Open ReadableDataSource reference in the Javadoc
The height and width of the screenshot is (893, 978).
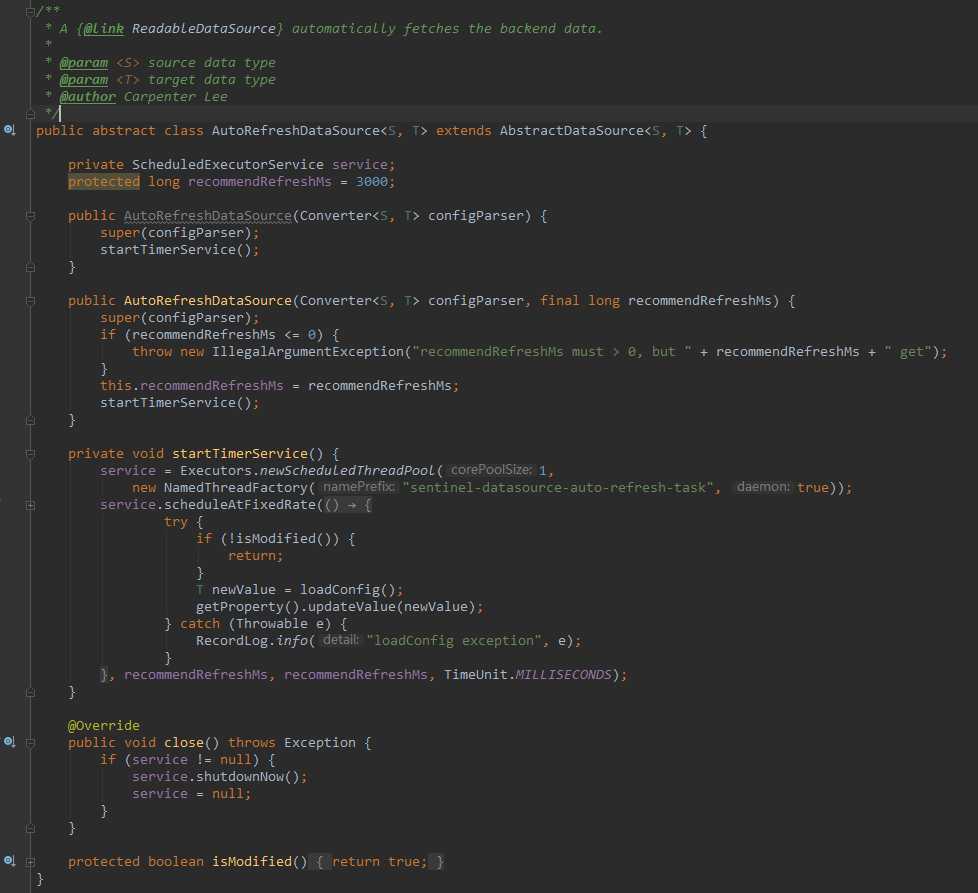coord(203,29)
